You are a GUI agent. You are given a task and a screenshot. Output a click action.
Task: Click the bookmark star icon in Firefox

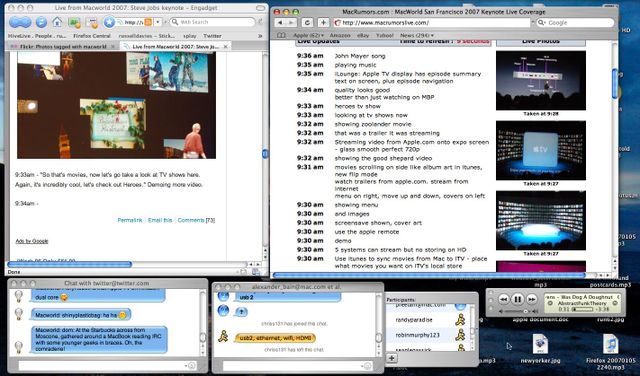point(109,22)
